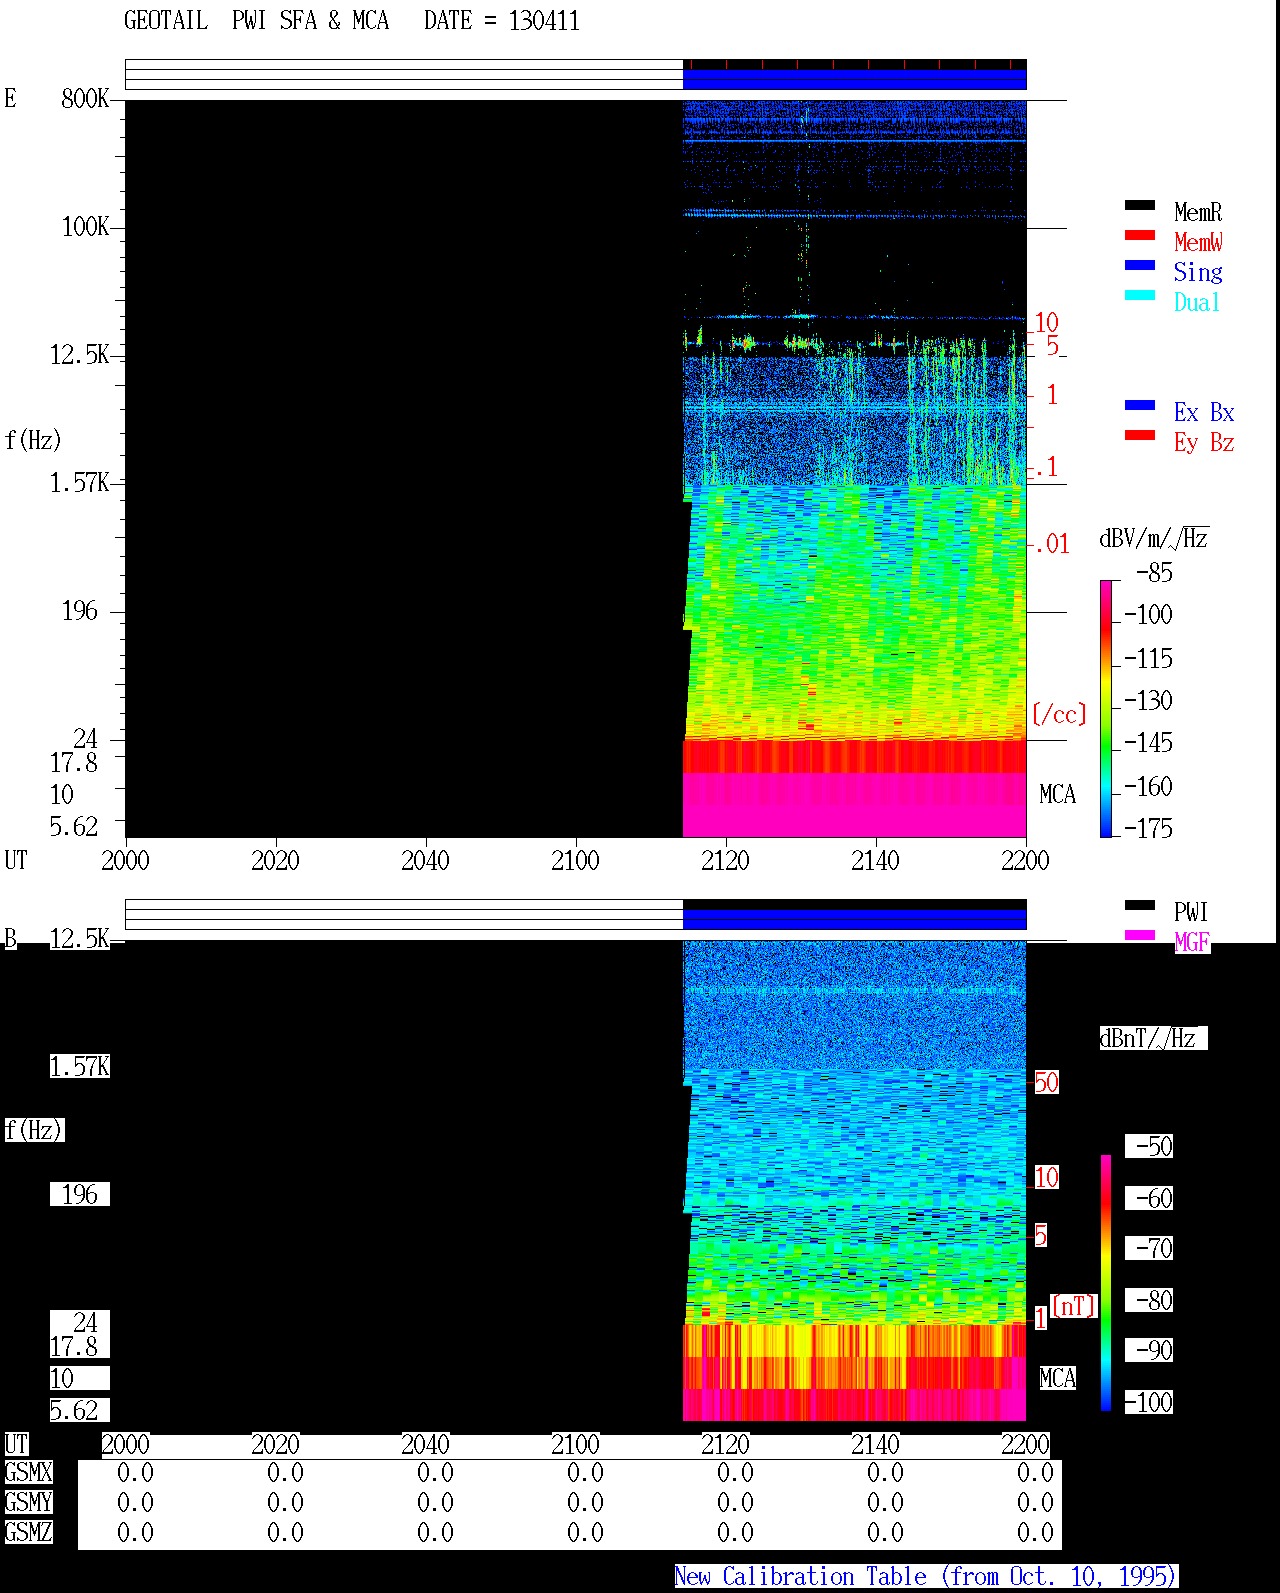Click the cyan Dual legend swatch

pos(1140,296)
